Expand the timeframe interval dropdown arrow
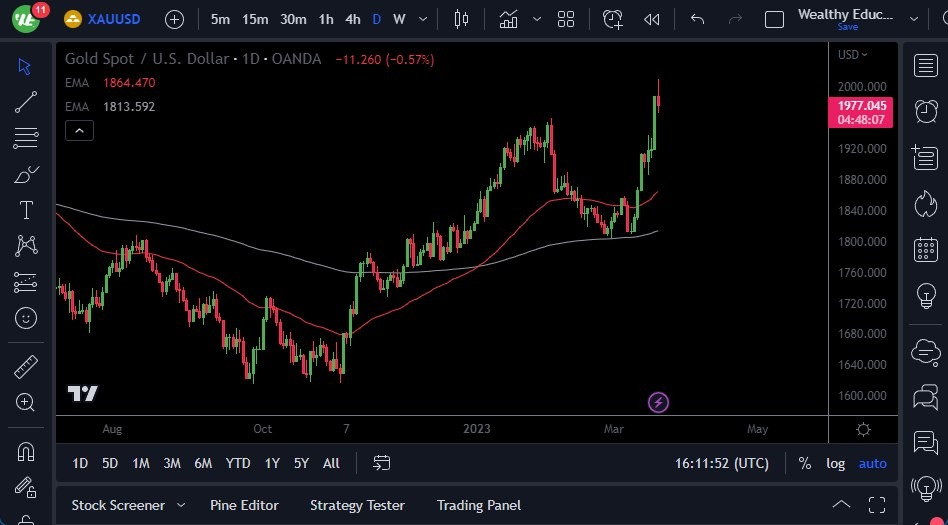 pyautogui.click(x=425, y=19)
